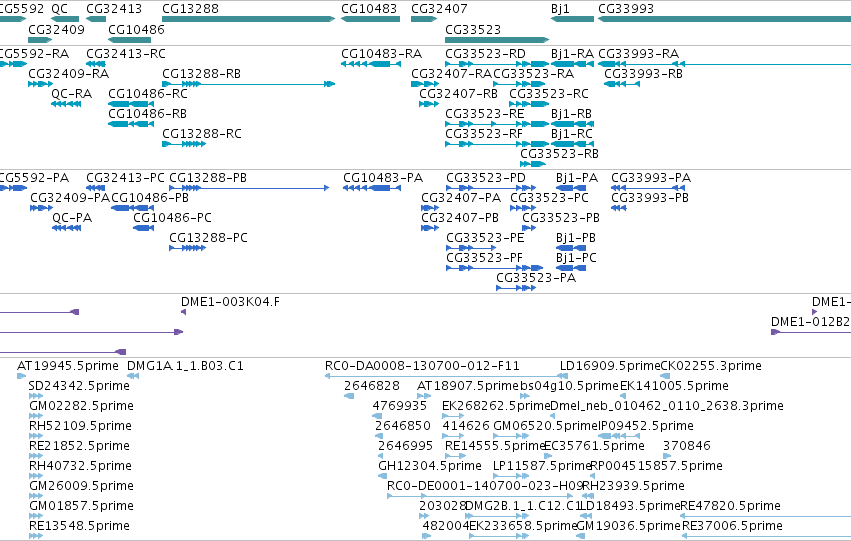Click transcript CG33993-RA

coord(725,64)
